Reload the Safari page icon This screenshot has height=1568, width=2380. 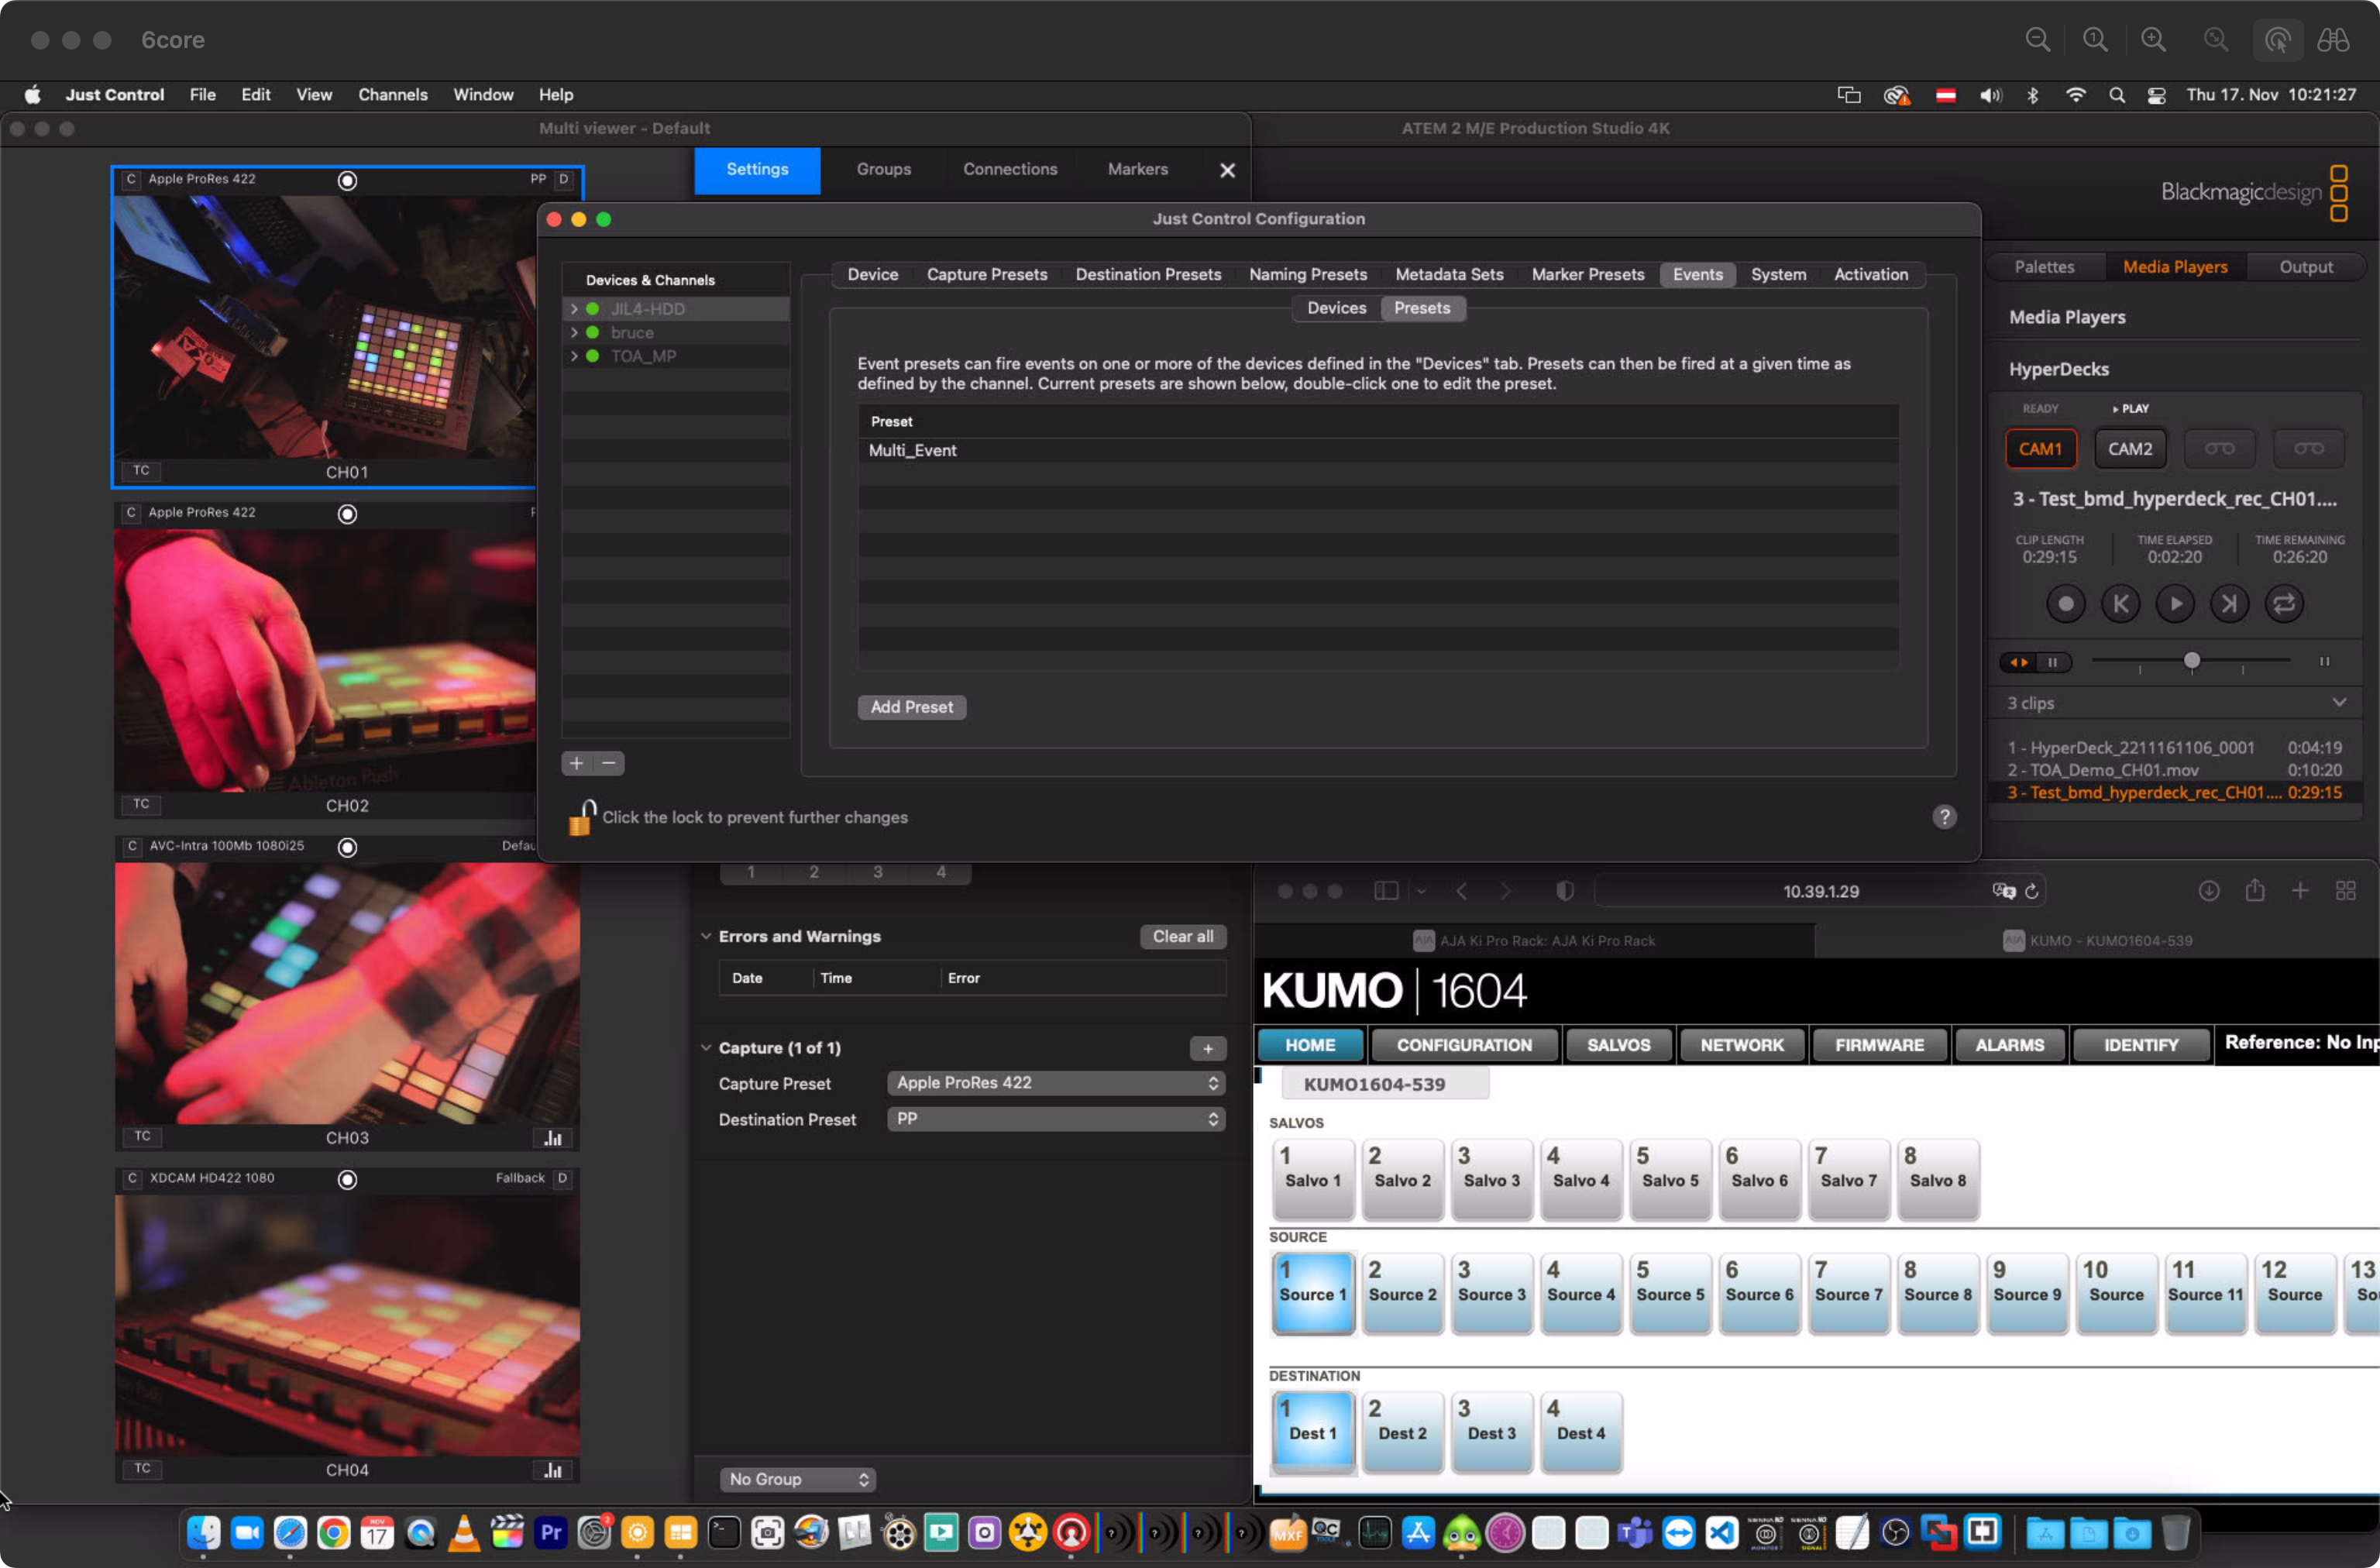2031,891
